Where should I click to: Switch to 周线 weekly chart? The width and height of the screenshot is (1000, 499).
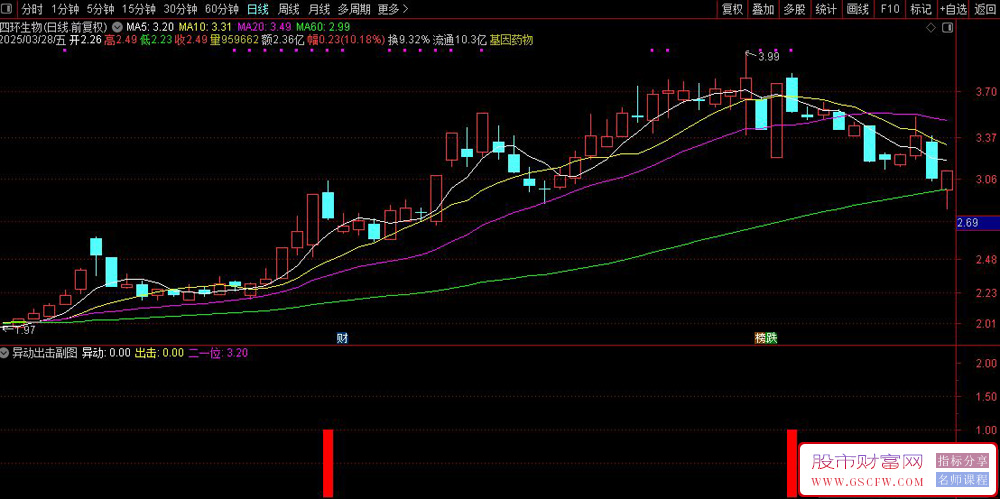(289, 9)
